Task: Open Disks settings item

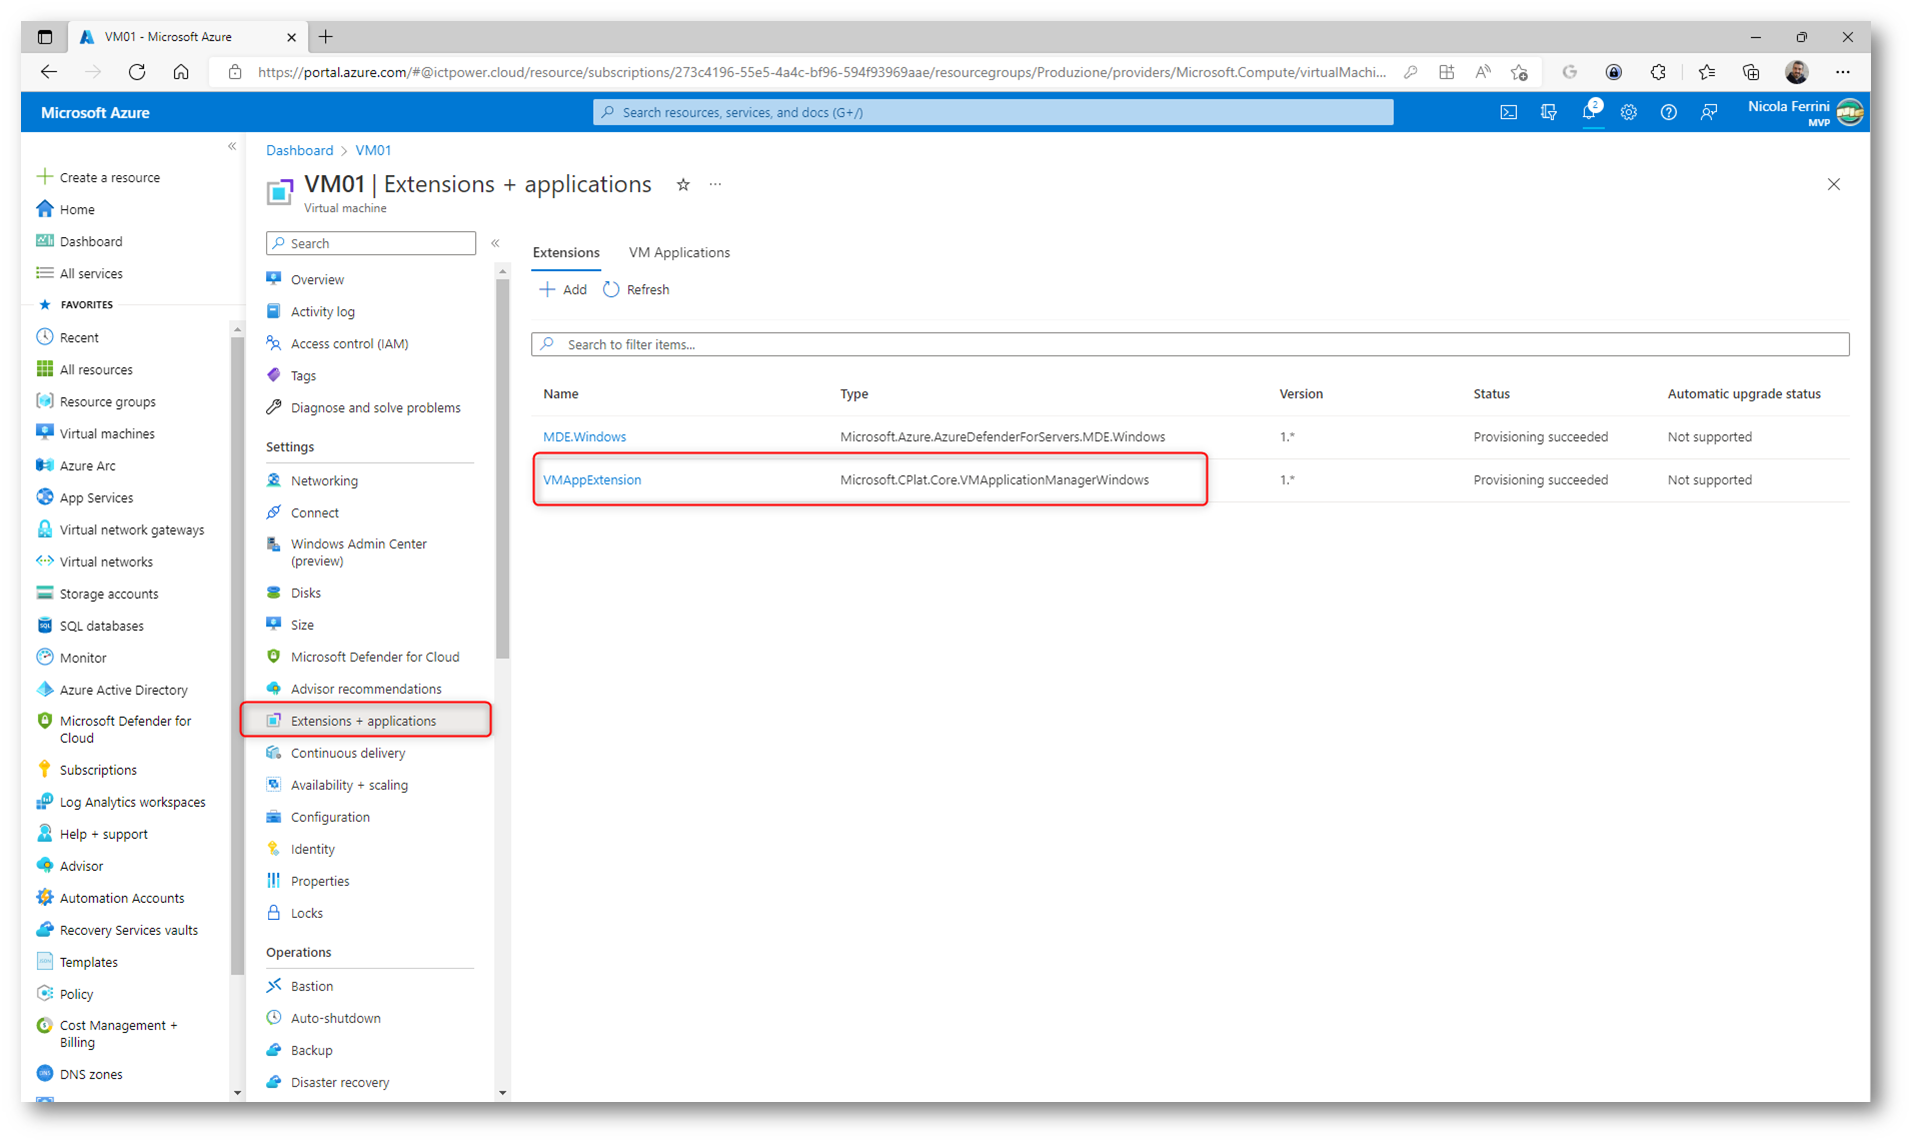Action: (x=305, y=593)
